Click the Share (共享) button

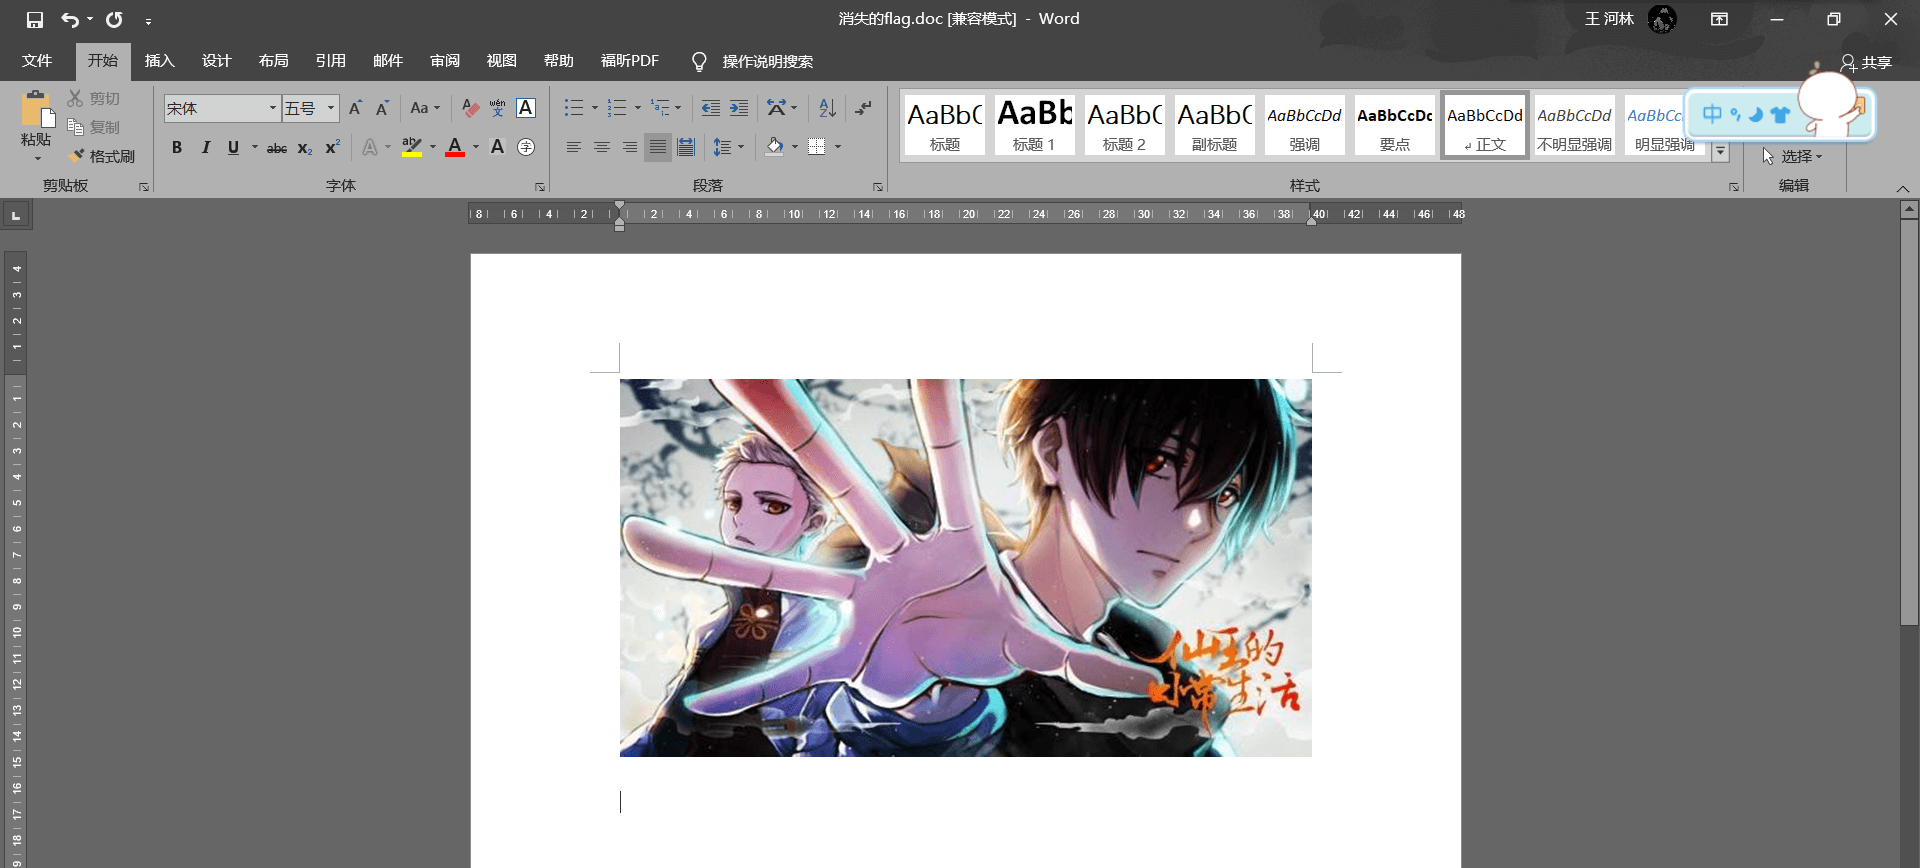(x=1866, y=62)
